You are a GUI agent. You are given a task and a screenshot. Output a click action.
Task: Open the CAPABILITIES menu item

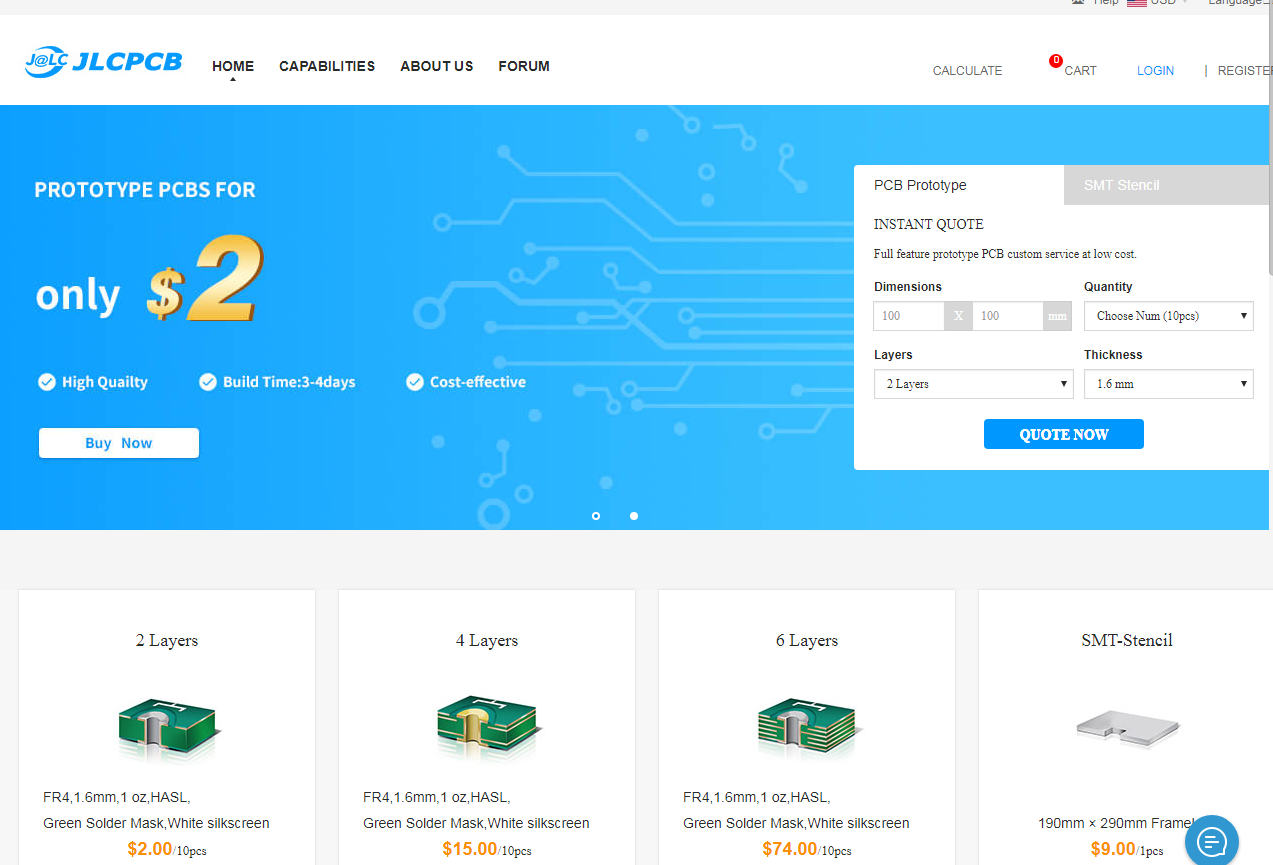(x=327, y=66)
